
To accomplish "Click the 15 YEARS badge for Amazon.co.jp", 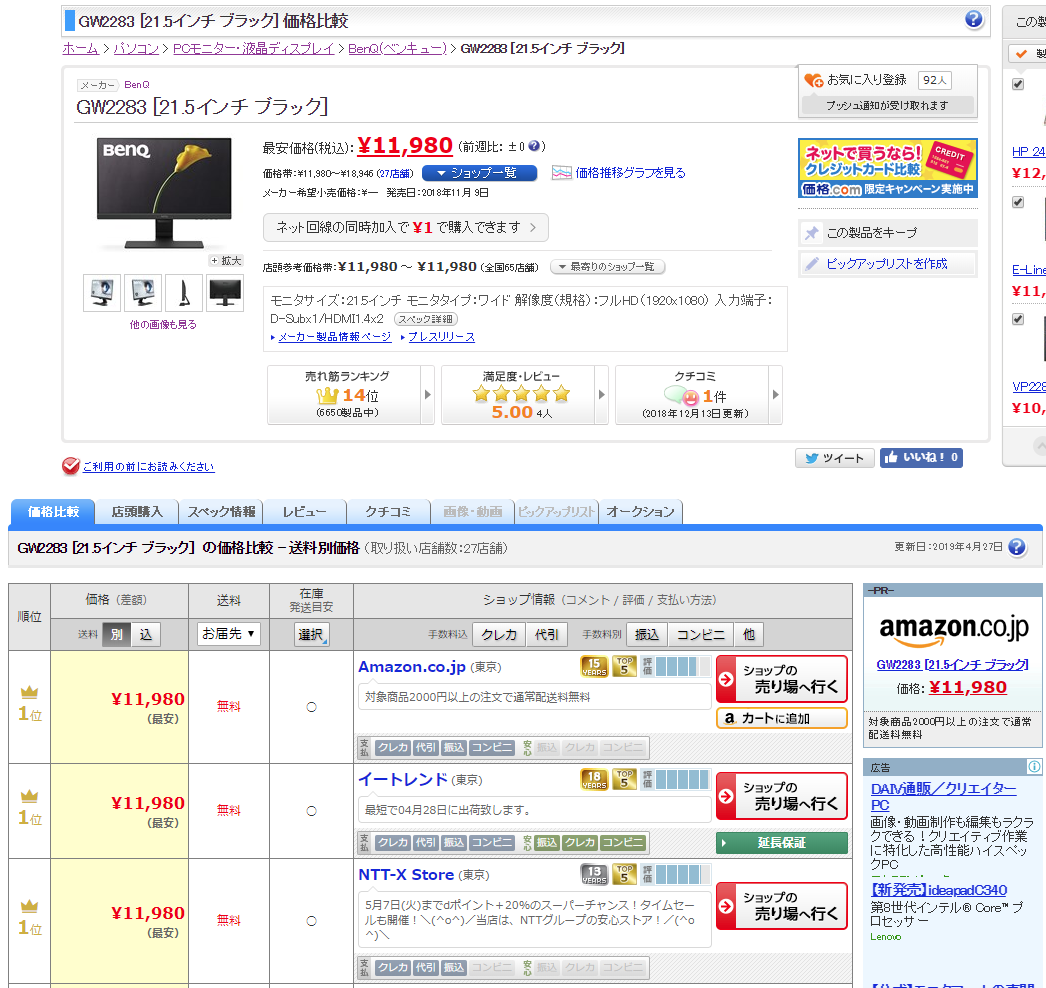I will pos(594,666).
